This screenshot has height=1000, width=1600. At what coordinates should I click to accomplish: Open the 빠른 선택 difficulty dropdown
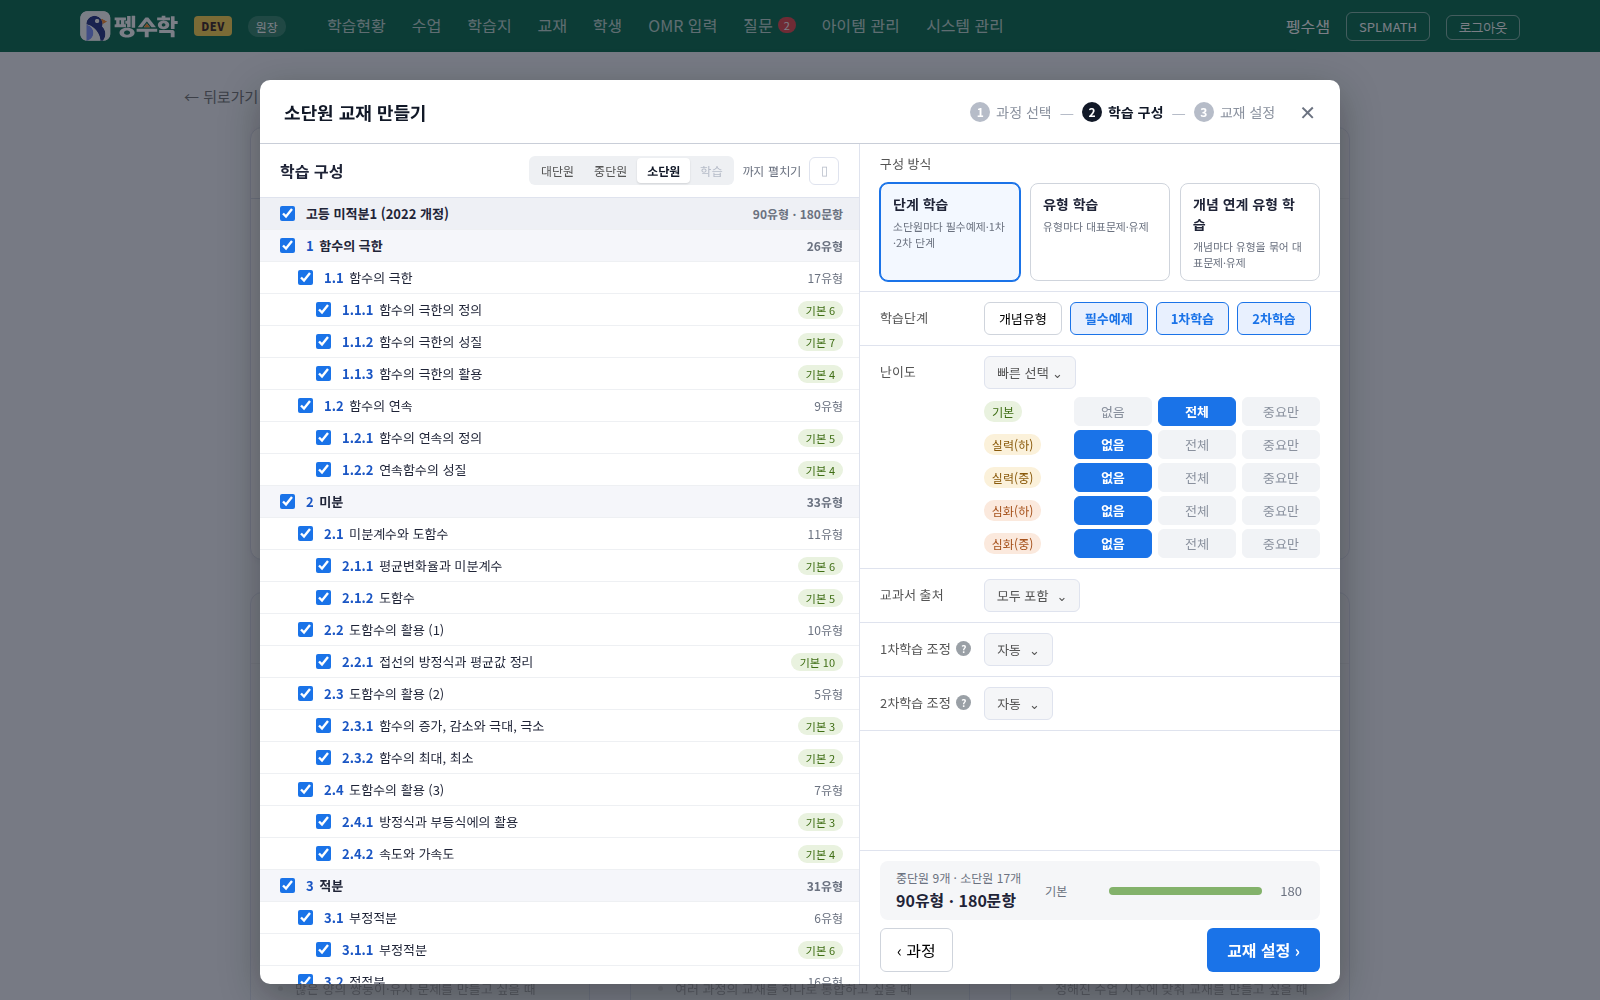tap(1030, 373)
